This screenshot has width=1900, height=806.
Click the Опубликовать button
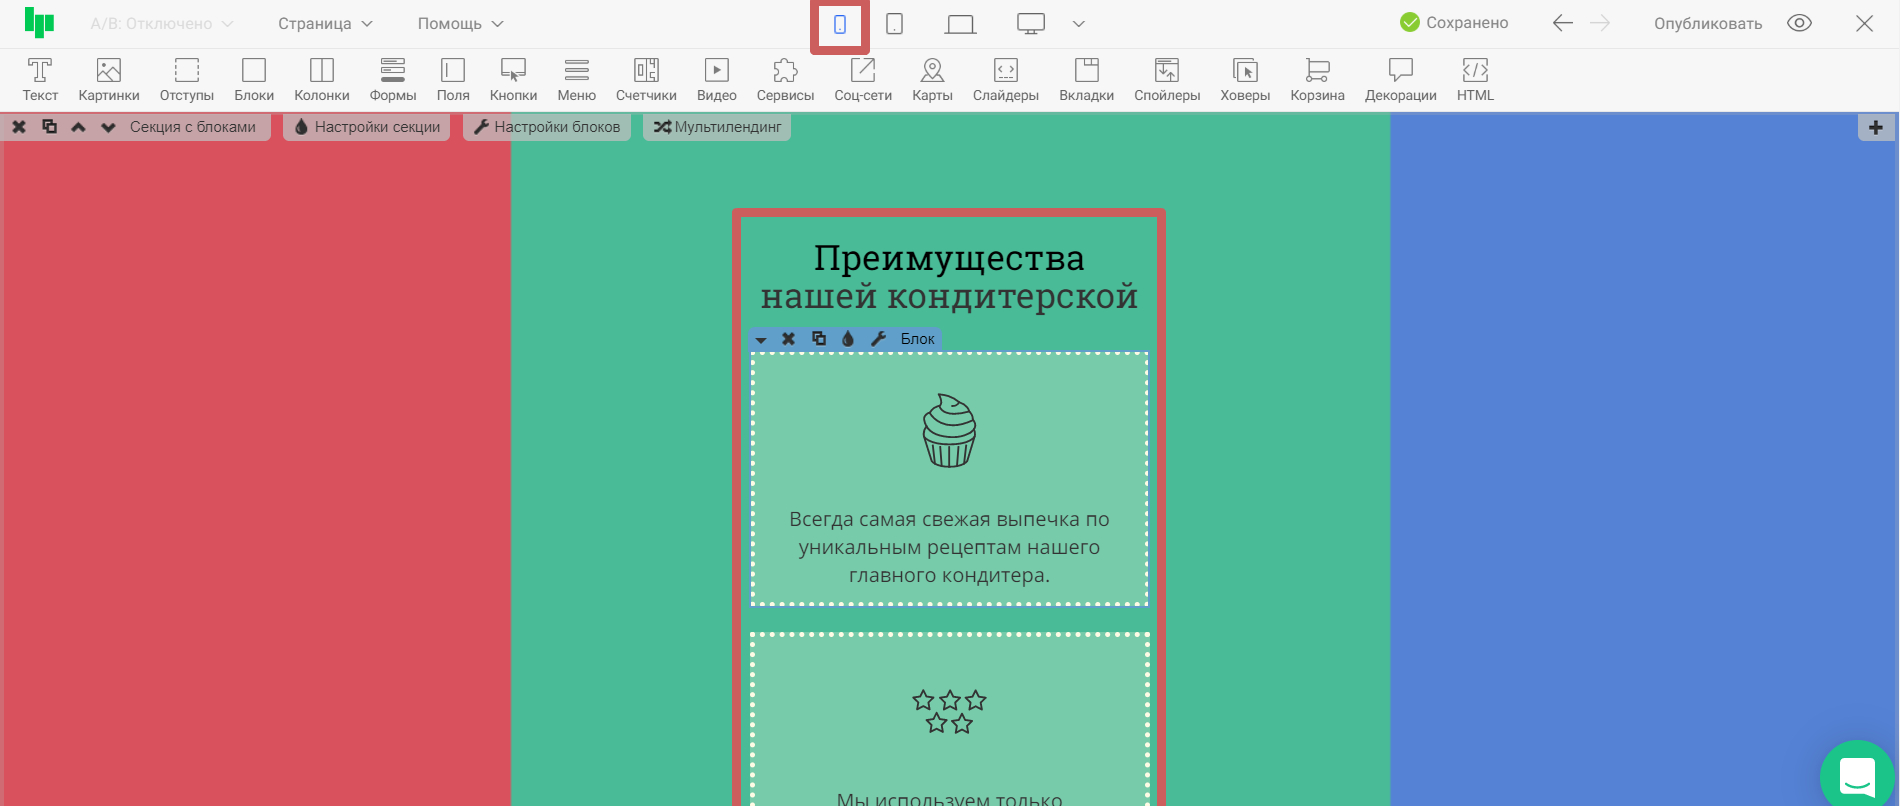1707,24
